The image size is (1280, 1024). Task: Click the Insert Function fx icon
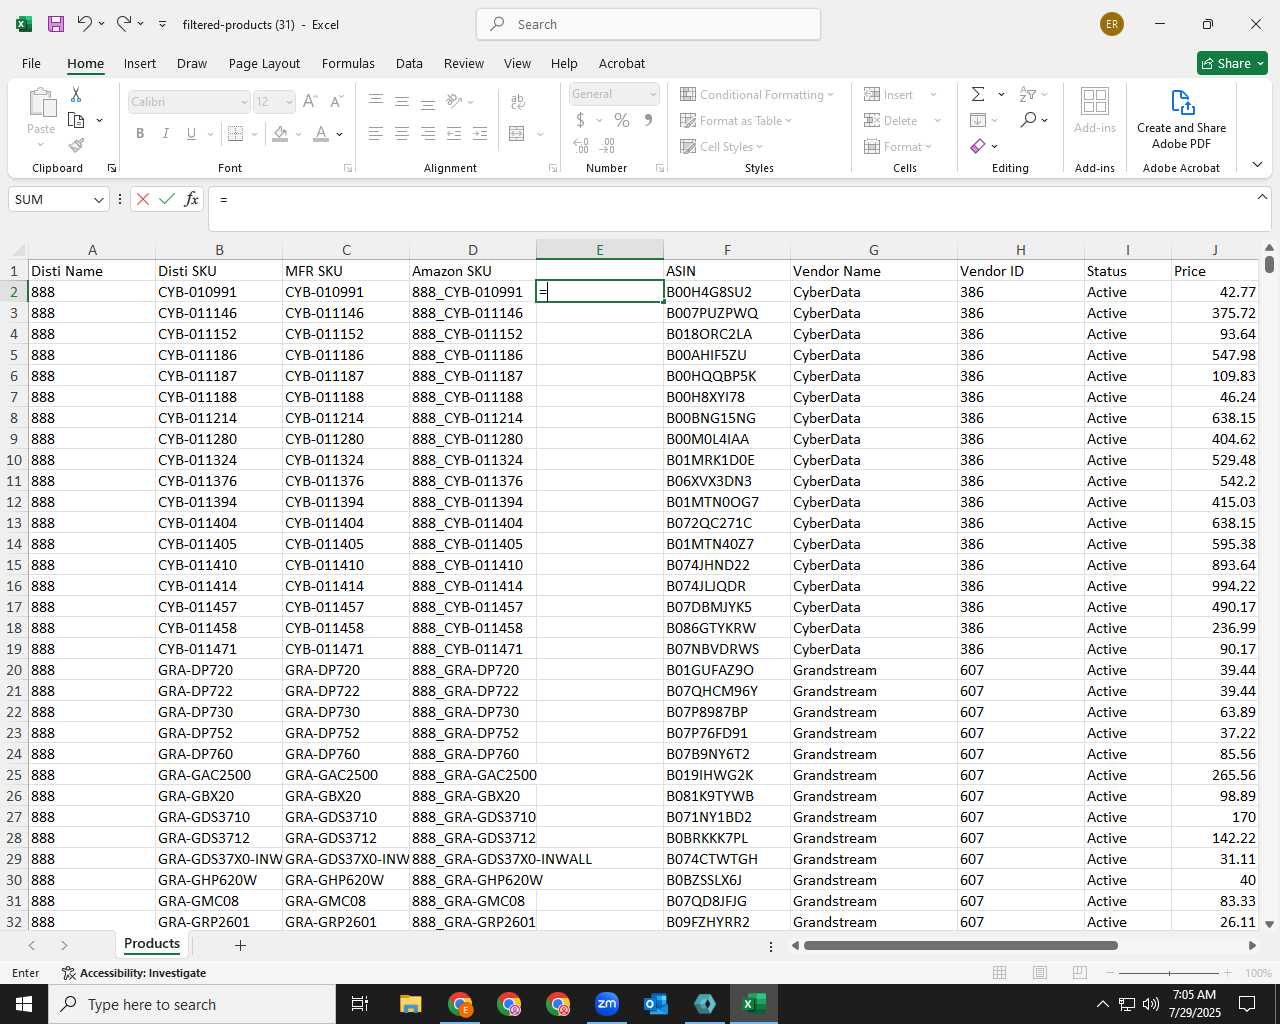191,199
